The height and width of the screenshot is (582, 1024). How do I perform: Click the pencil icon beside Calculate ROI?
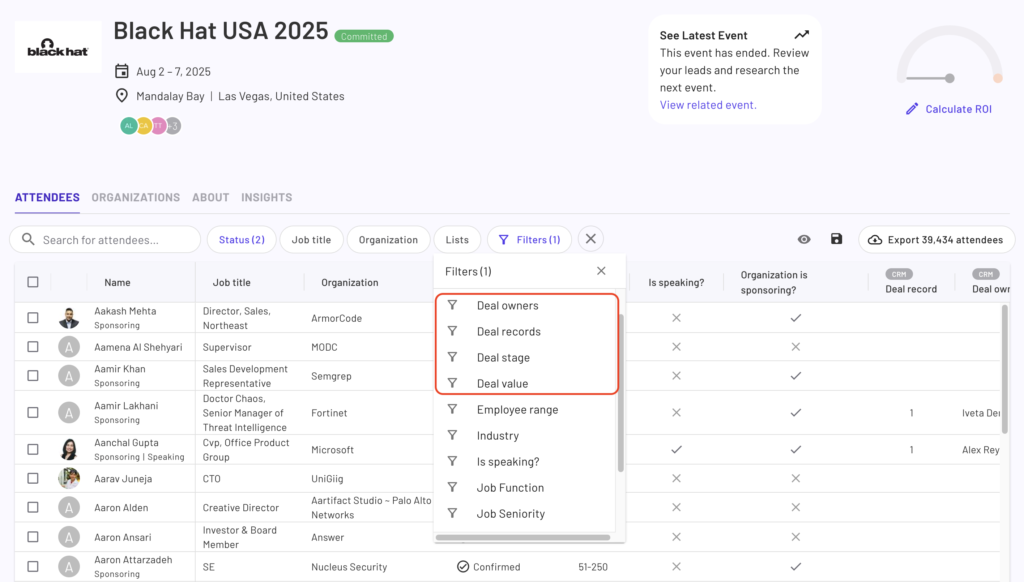912,108
